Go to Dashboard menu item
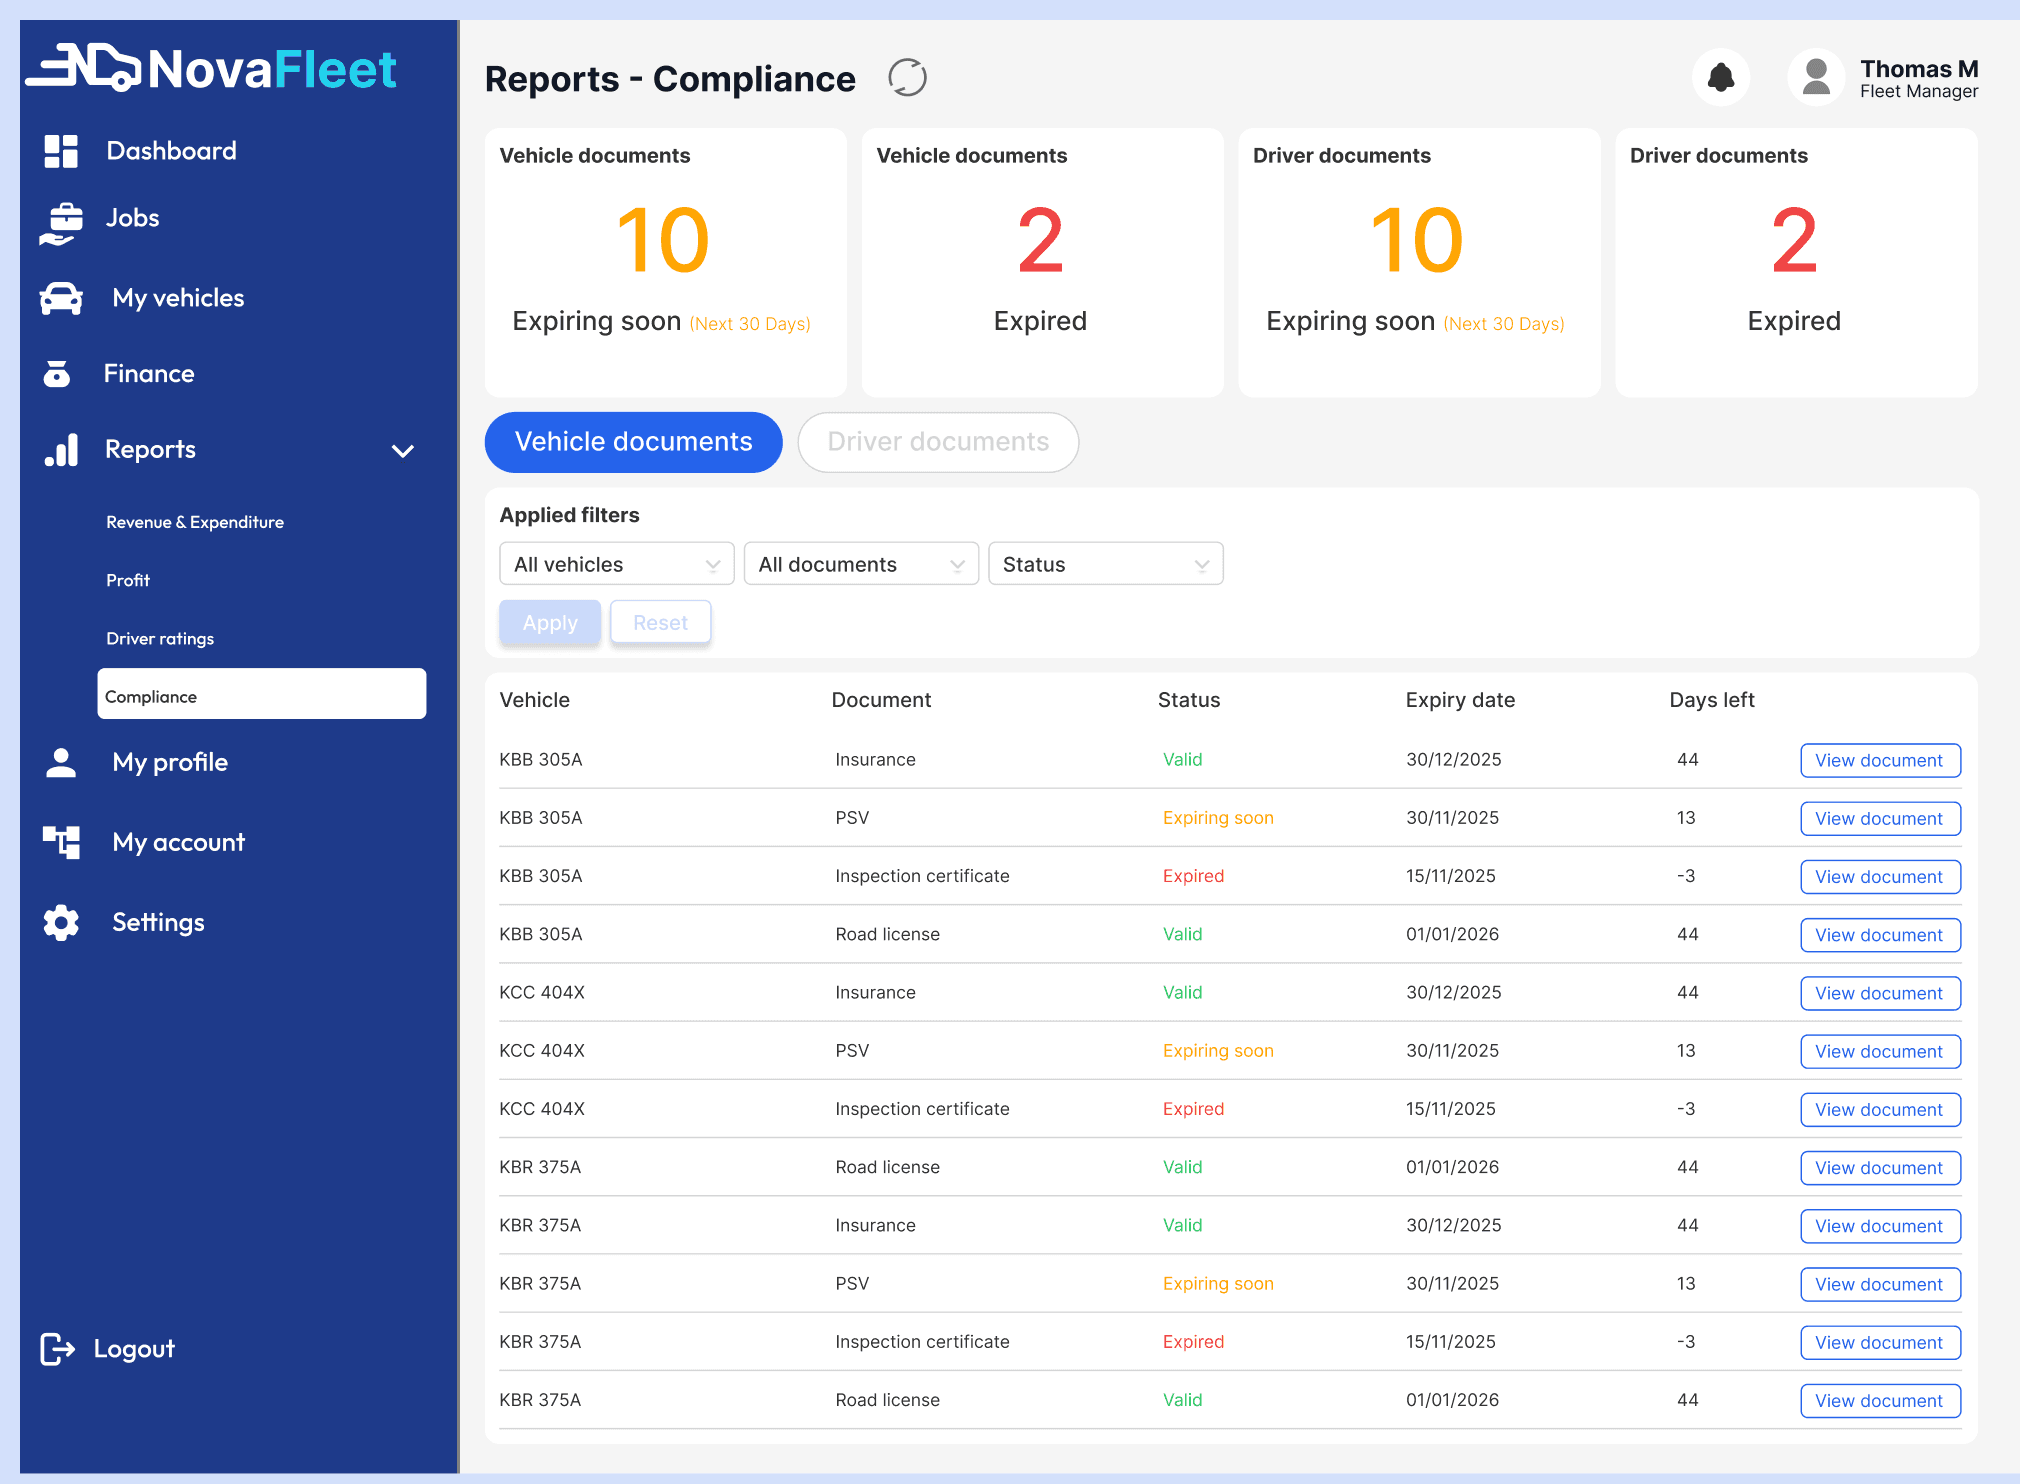The image size is (2020, 1484). [172, 151]
